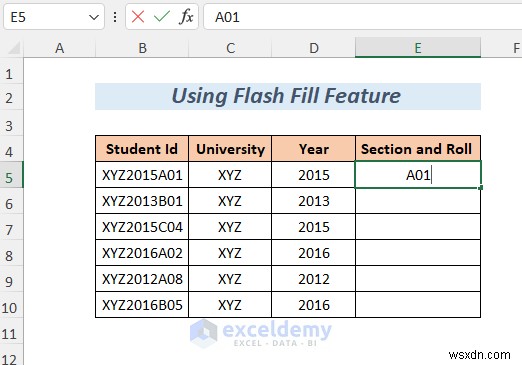Select cell containing XYZ2015A01
The width and height of the screenshot is (522, 365).
pos(142,175)
